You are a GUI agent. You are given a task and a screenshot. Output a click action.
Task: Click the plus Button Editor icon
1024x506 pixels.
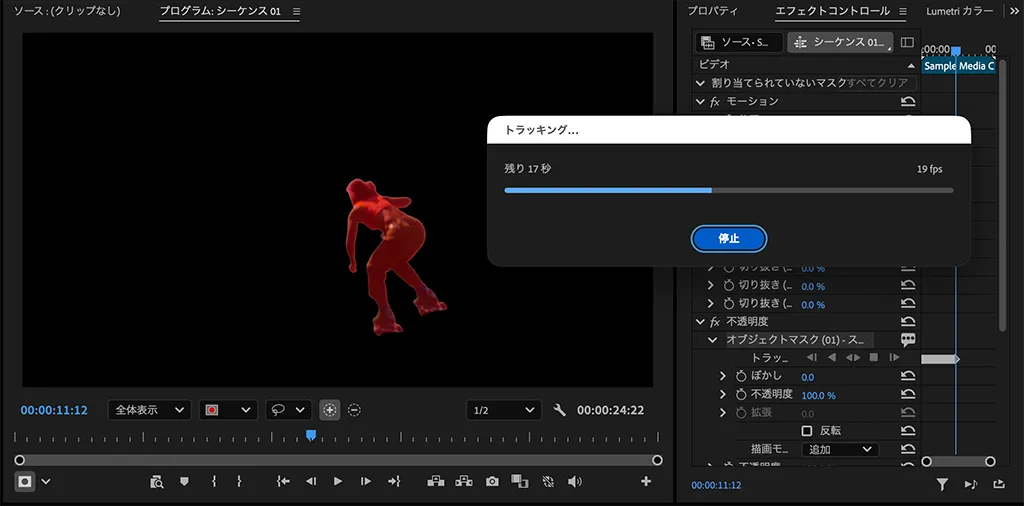646,481
